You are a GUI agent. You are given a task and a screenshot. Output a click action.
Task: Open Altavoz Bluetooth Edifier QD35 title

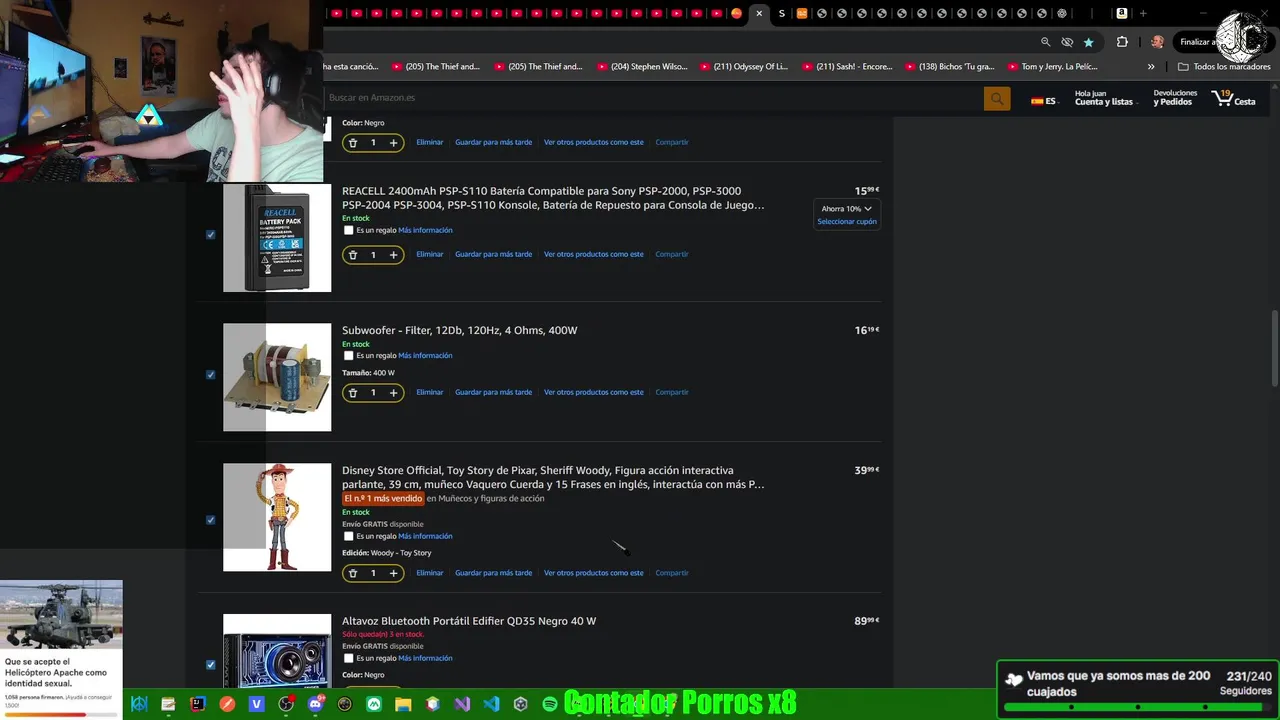(x=469, y=621)
